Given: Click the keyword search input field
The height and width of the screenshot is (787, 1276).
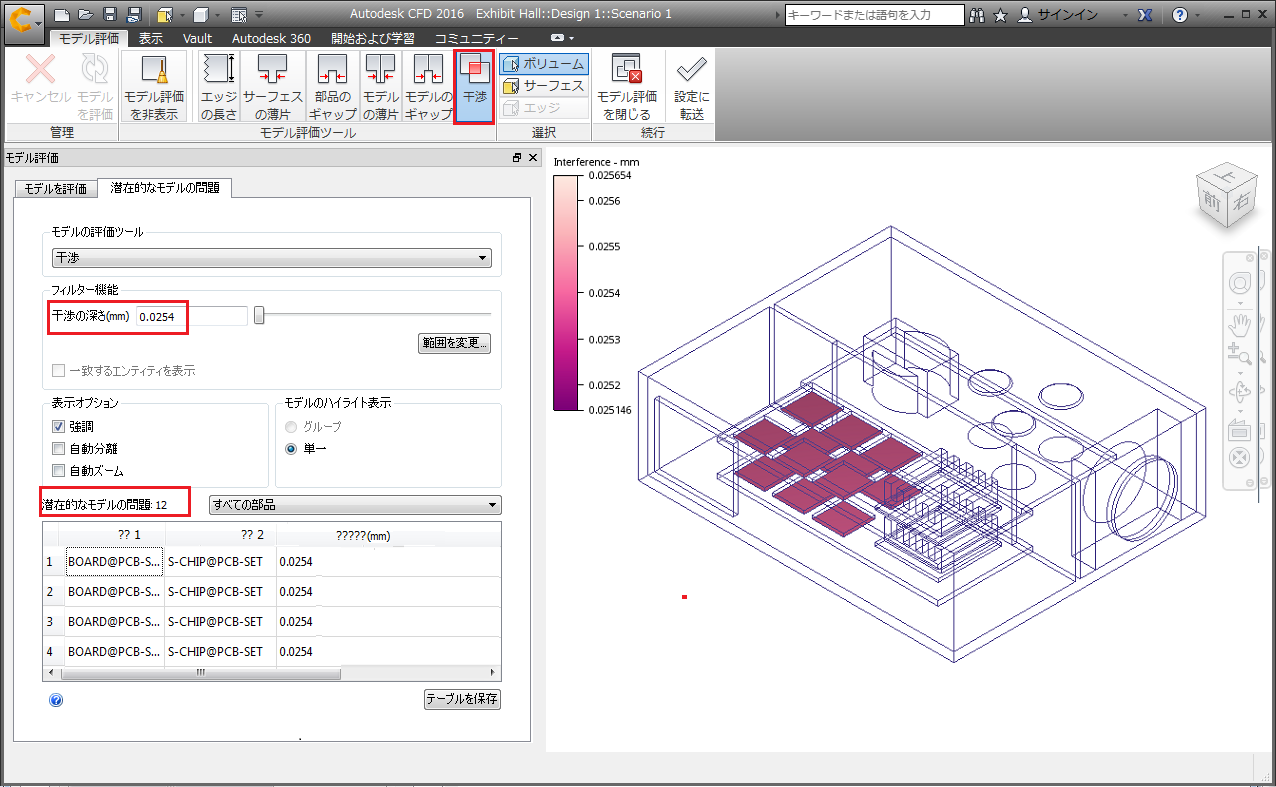Looking at the screenshot, I should point(874,15).
